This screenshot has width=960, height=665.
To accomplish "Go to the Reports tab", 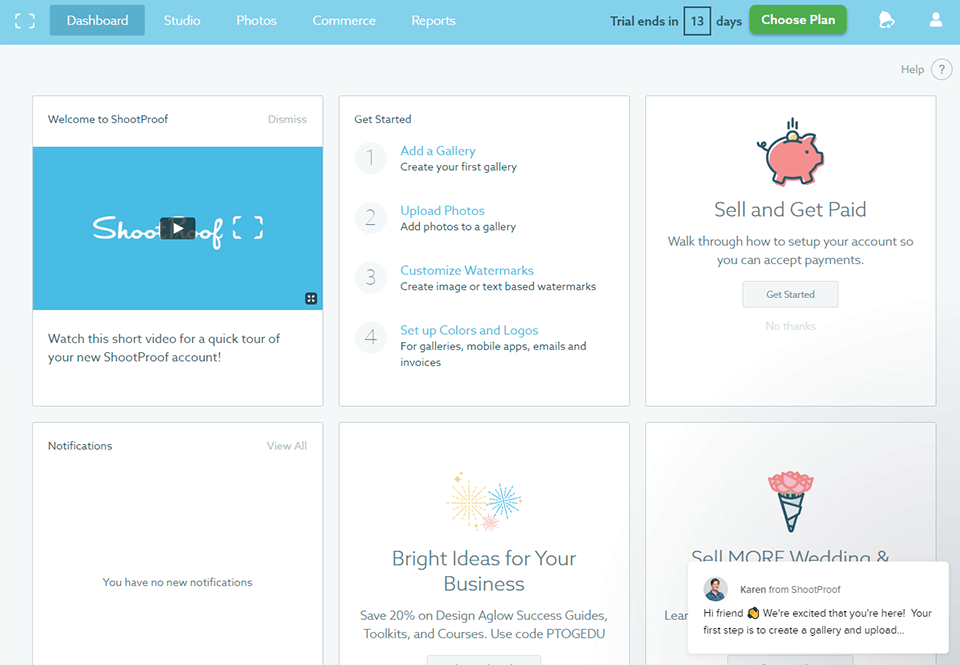I will coord(433,20).
